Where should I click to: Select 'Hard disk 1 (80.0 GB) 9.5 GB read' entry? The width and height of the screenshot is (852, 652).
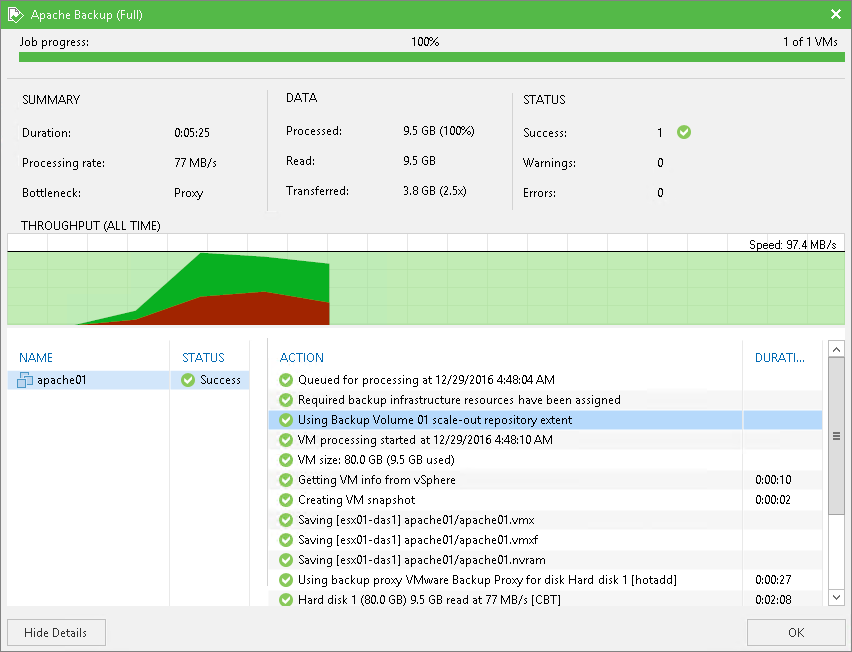[429, 600]
